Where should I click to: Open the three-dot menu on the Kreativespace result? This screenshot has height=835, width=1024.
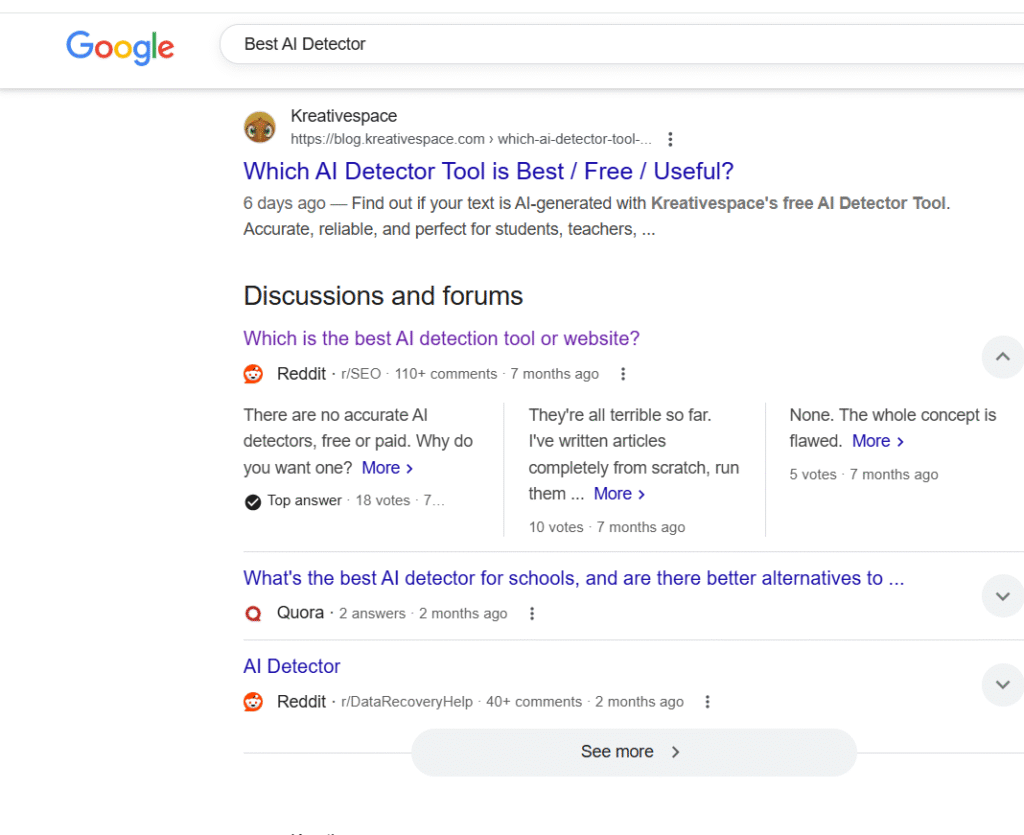(x=670, y=139)
